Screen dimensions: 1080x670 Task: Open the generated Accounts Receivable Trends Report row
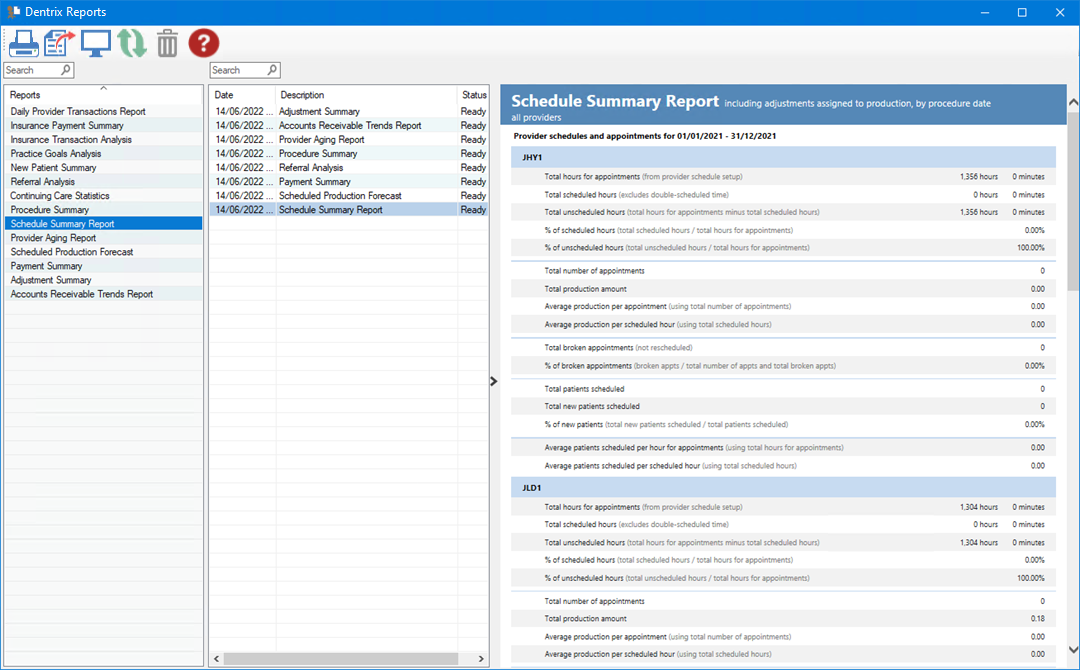(x=350, y=125)
